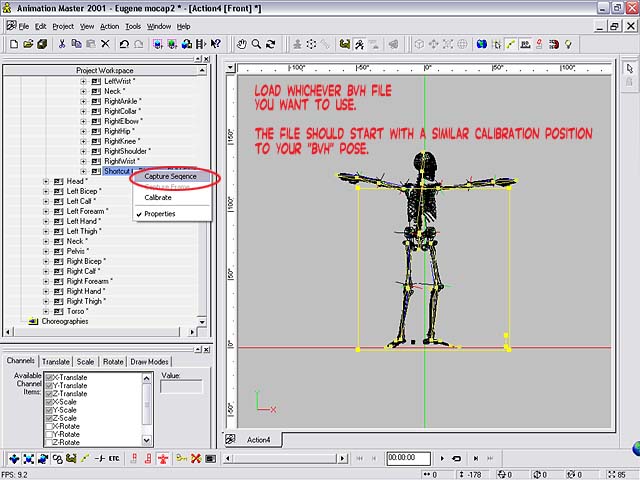Enable the X-Rotate channel checkbox
The height and width of the screenshot is (480, 640).
49,426
